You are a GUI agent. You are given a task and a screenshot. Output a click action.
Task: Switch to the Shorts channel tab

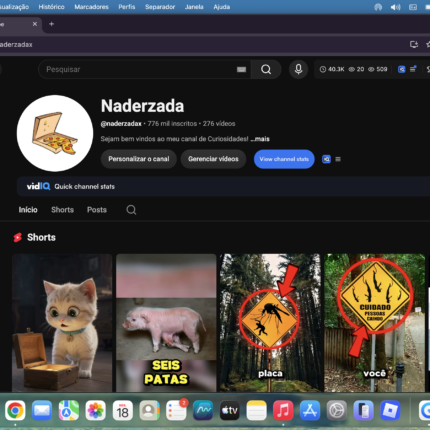point(62,210)
